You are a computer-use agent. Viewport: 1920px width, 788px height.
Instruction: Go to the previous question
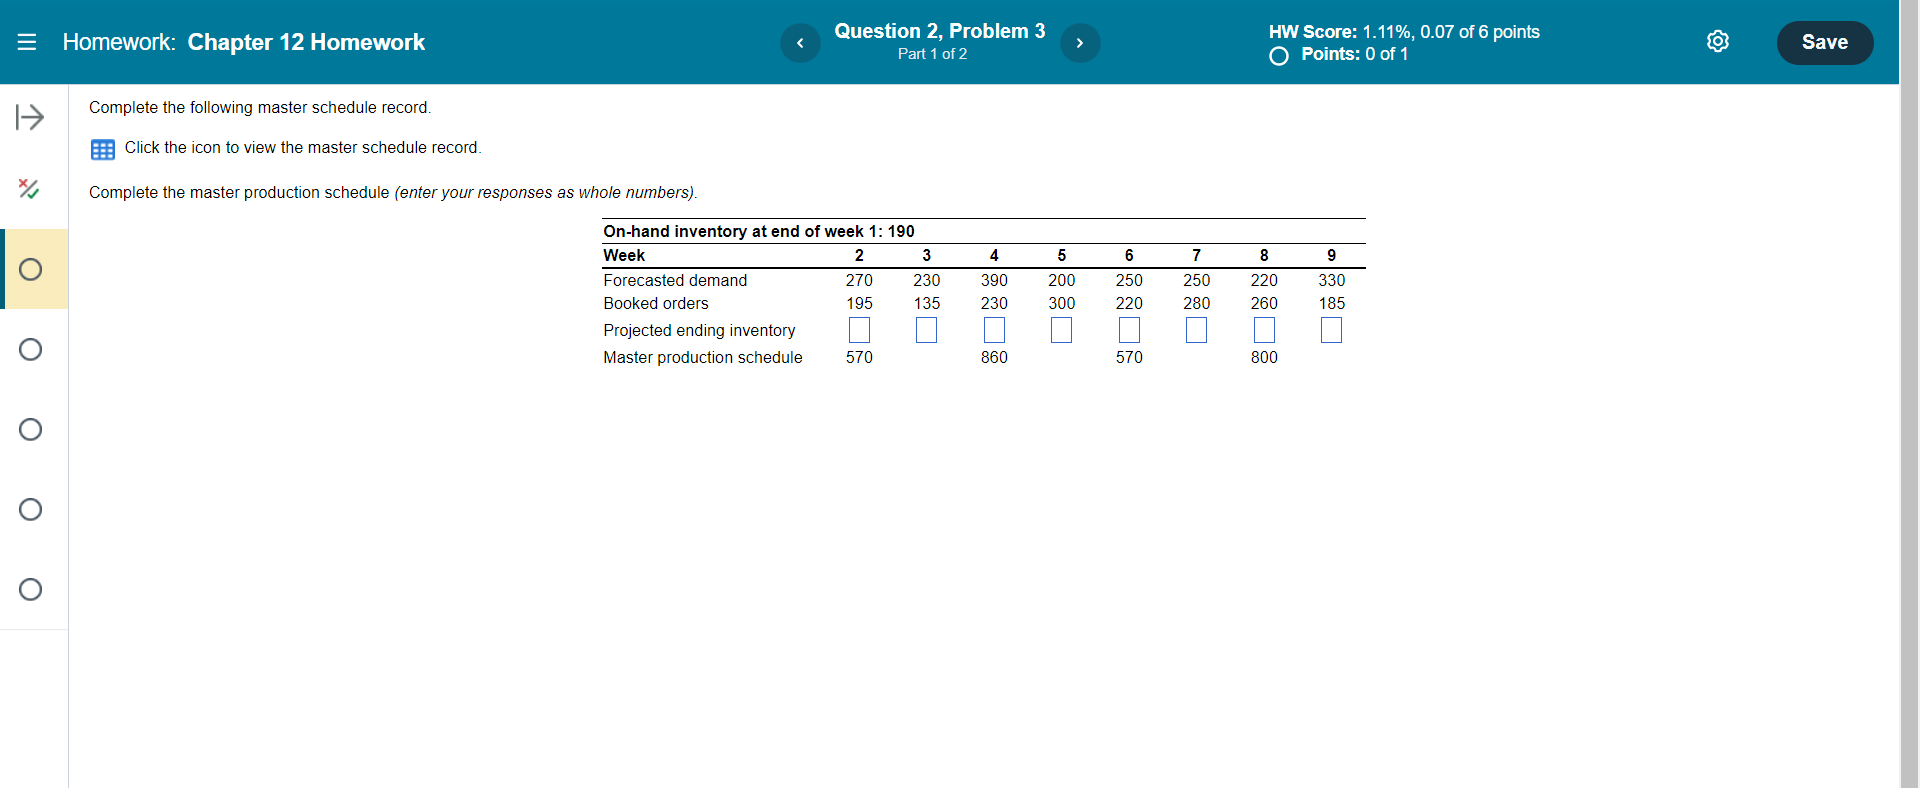pos(800,43)
